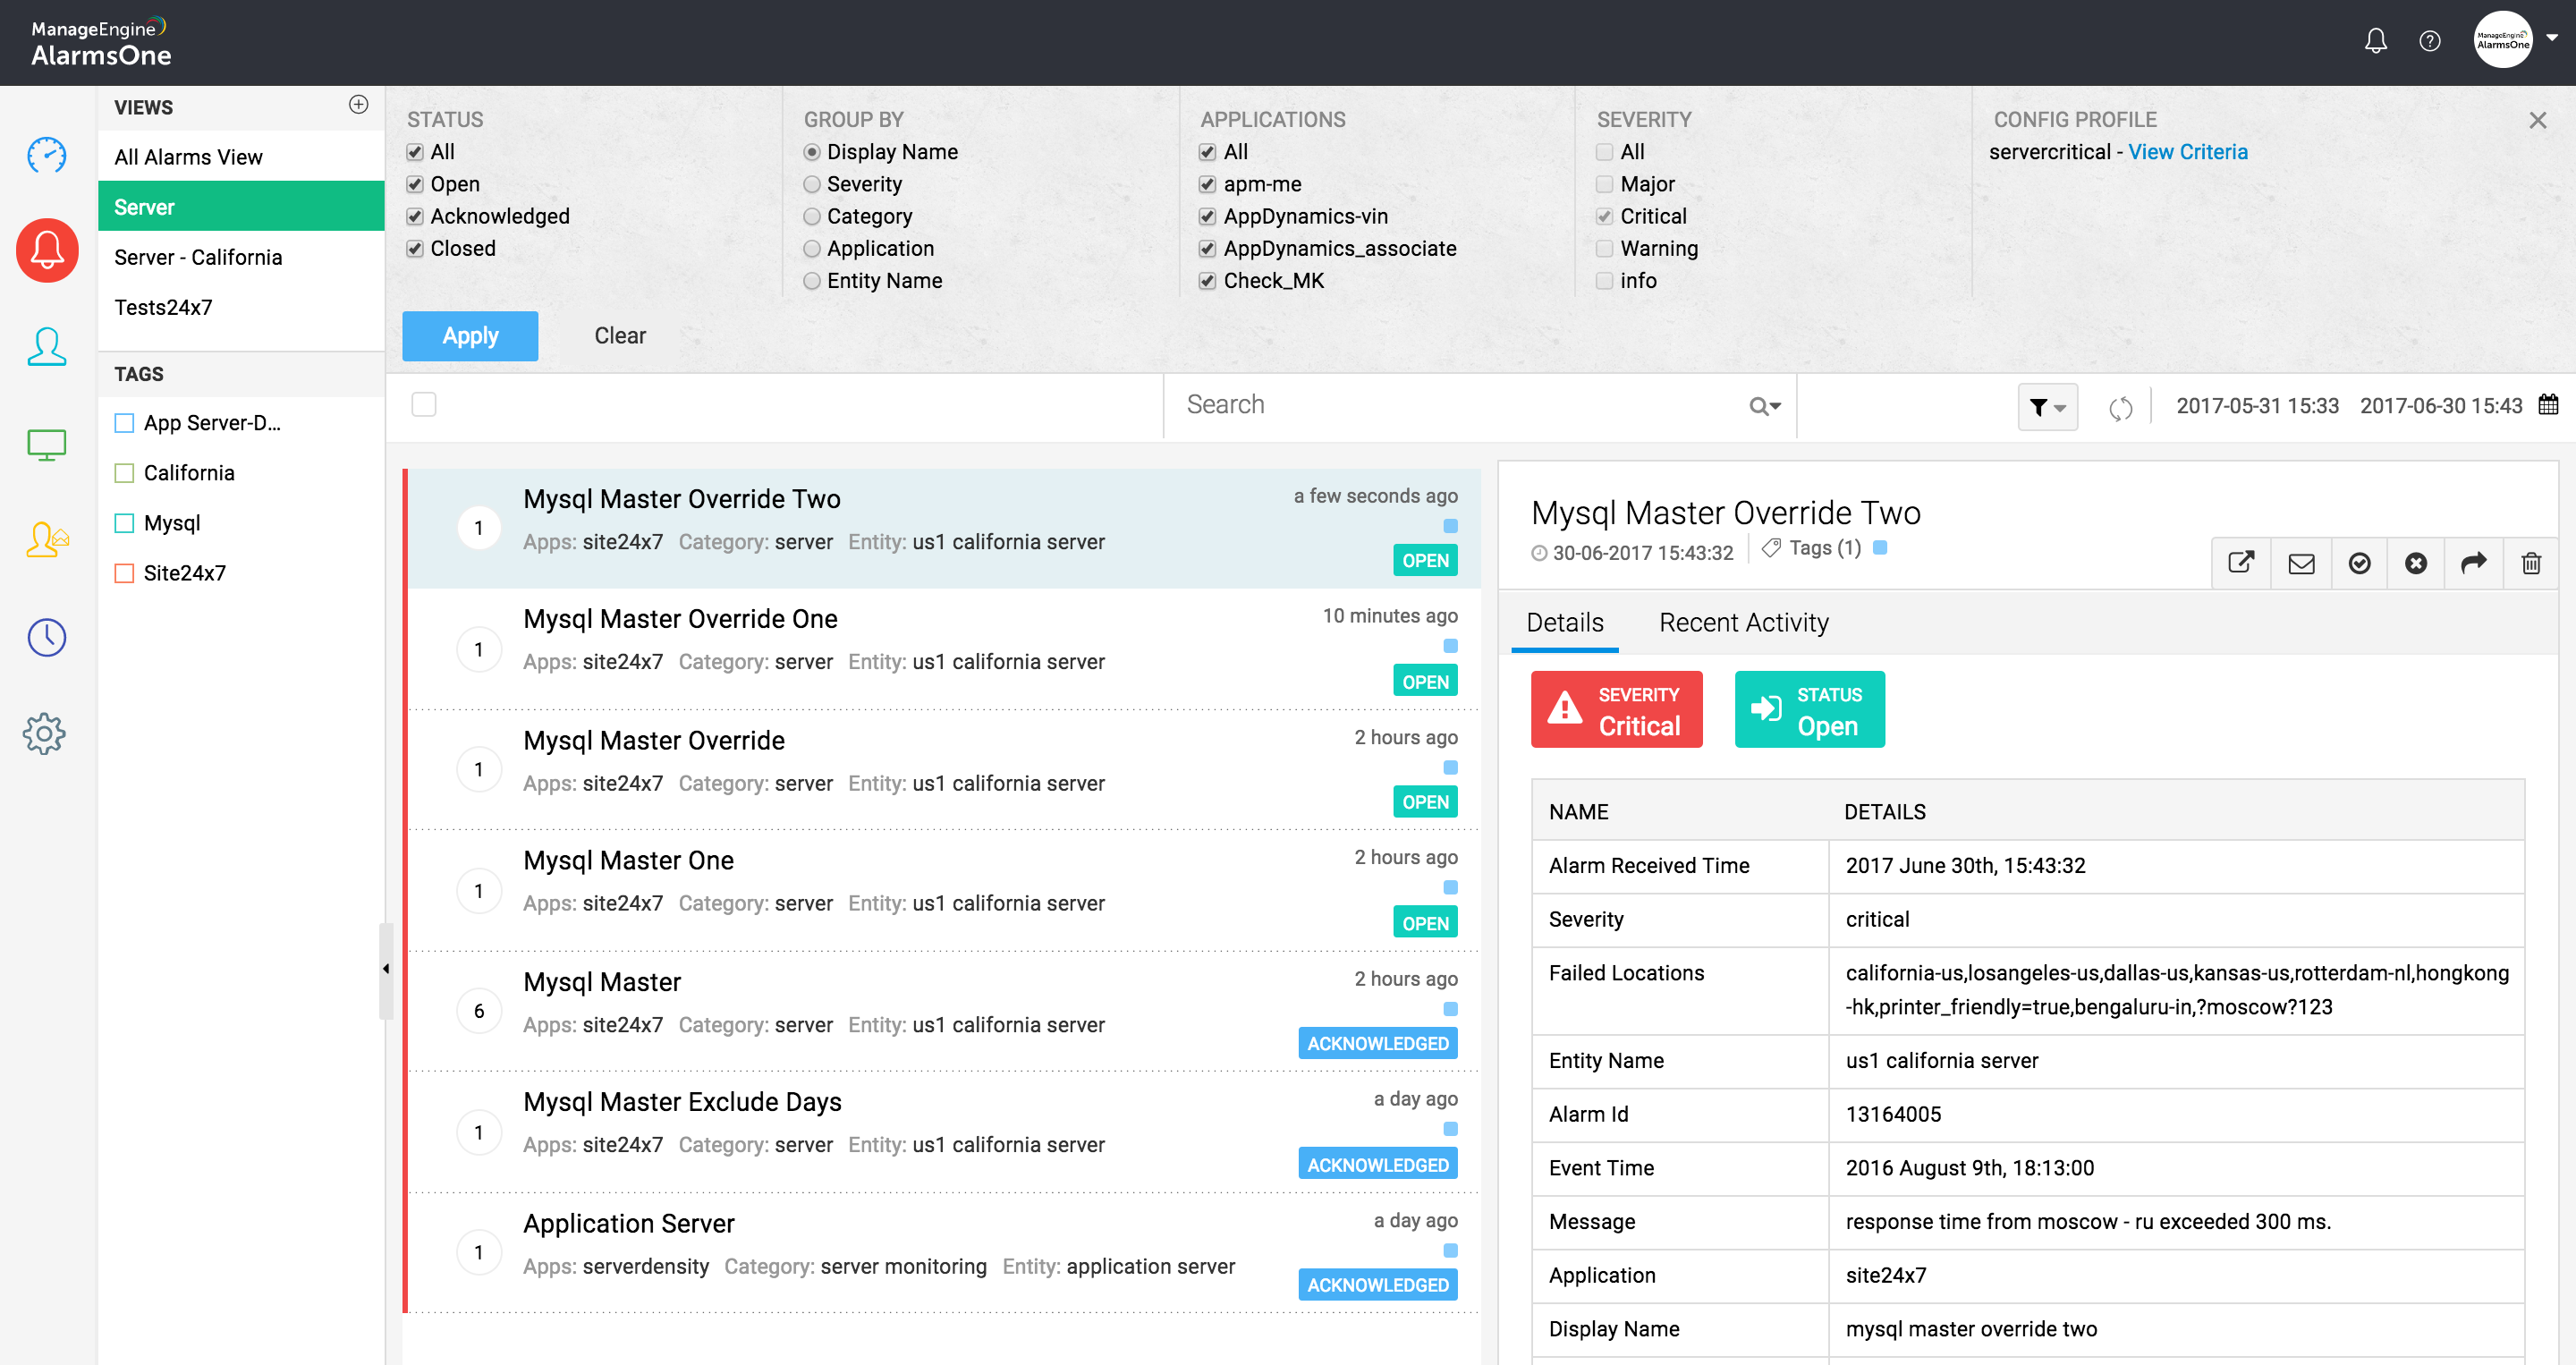Select the Server view
This screenshot has width=2576, height=1365.
pyautogui.click(x=241, y=207)
